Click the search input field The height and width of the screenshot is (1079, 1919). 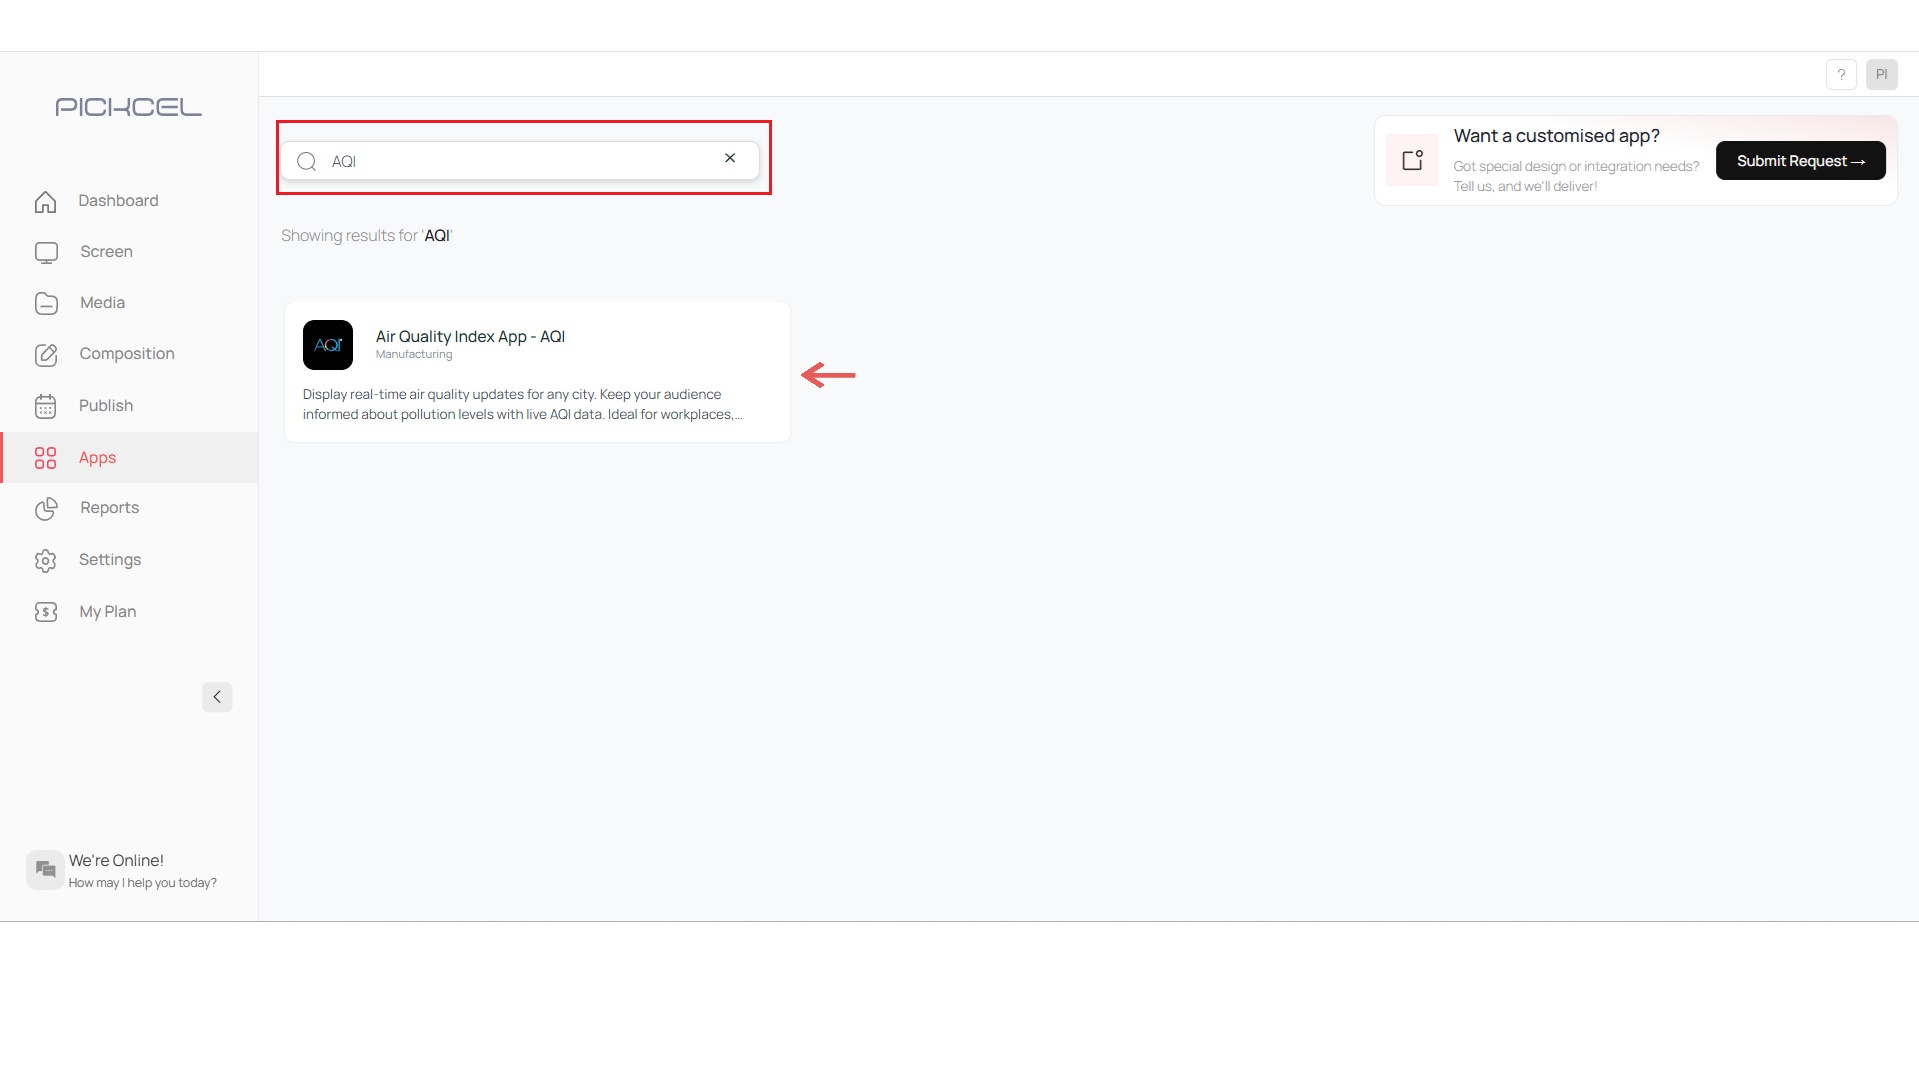coord(520,161)
